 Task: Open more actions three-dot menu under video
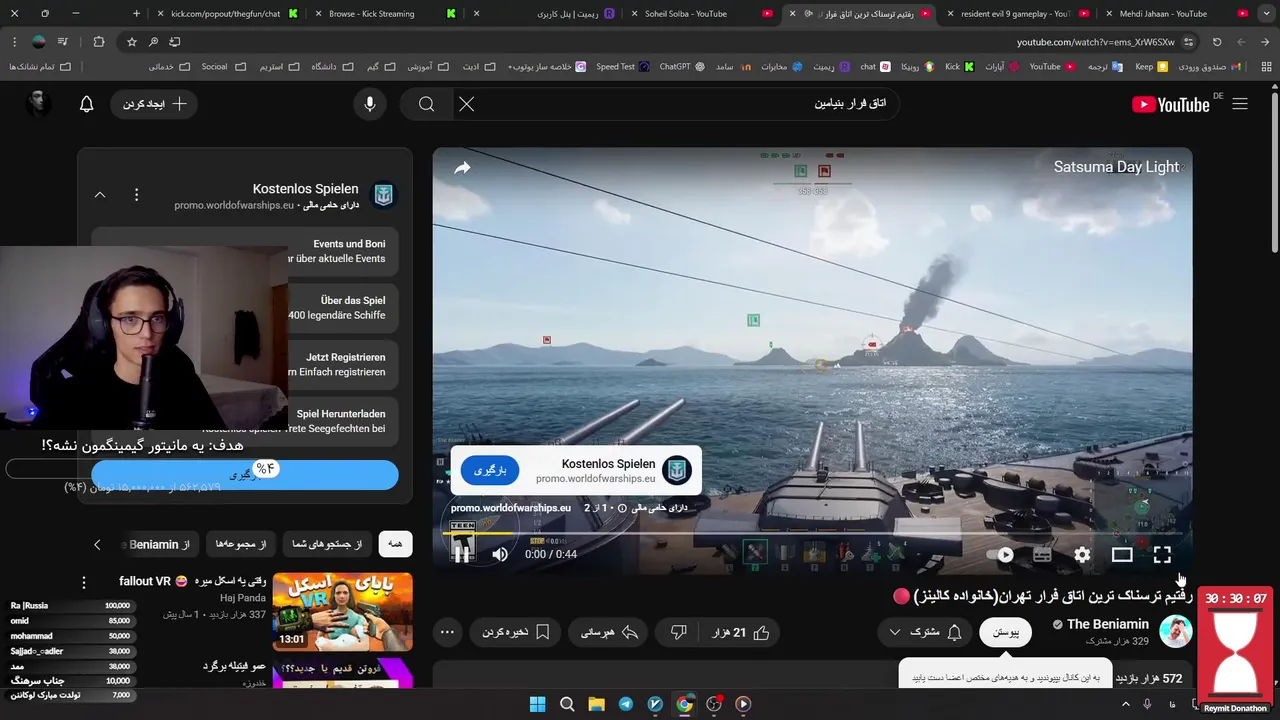point(447,632)
